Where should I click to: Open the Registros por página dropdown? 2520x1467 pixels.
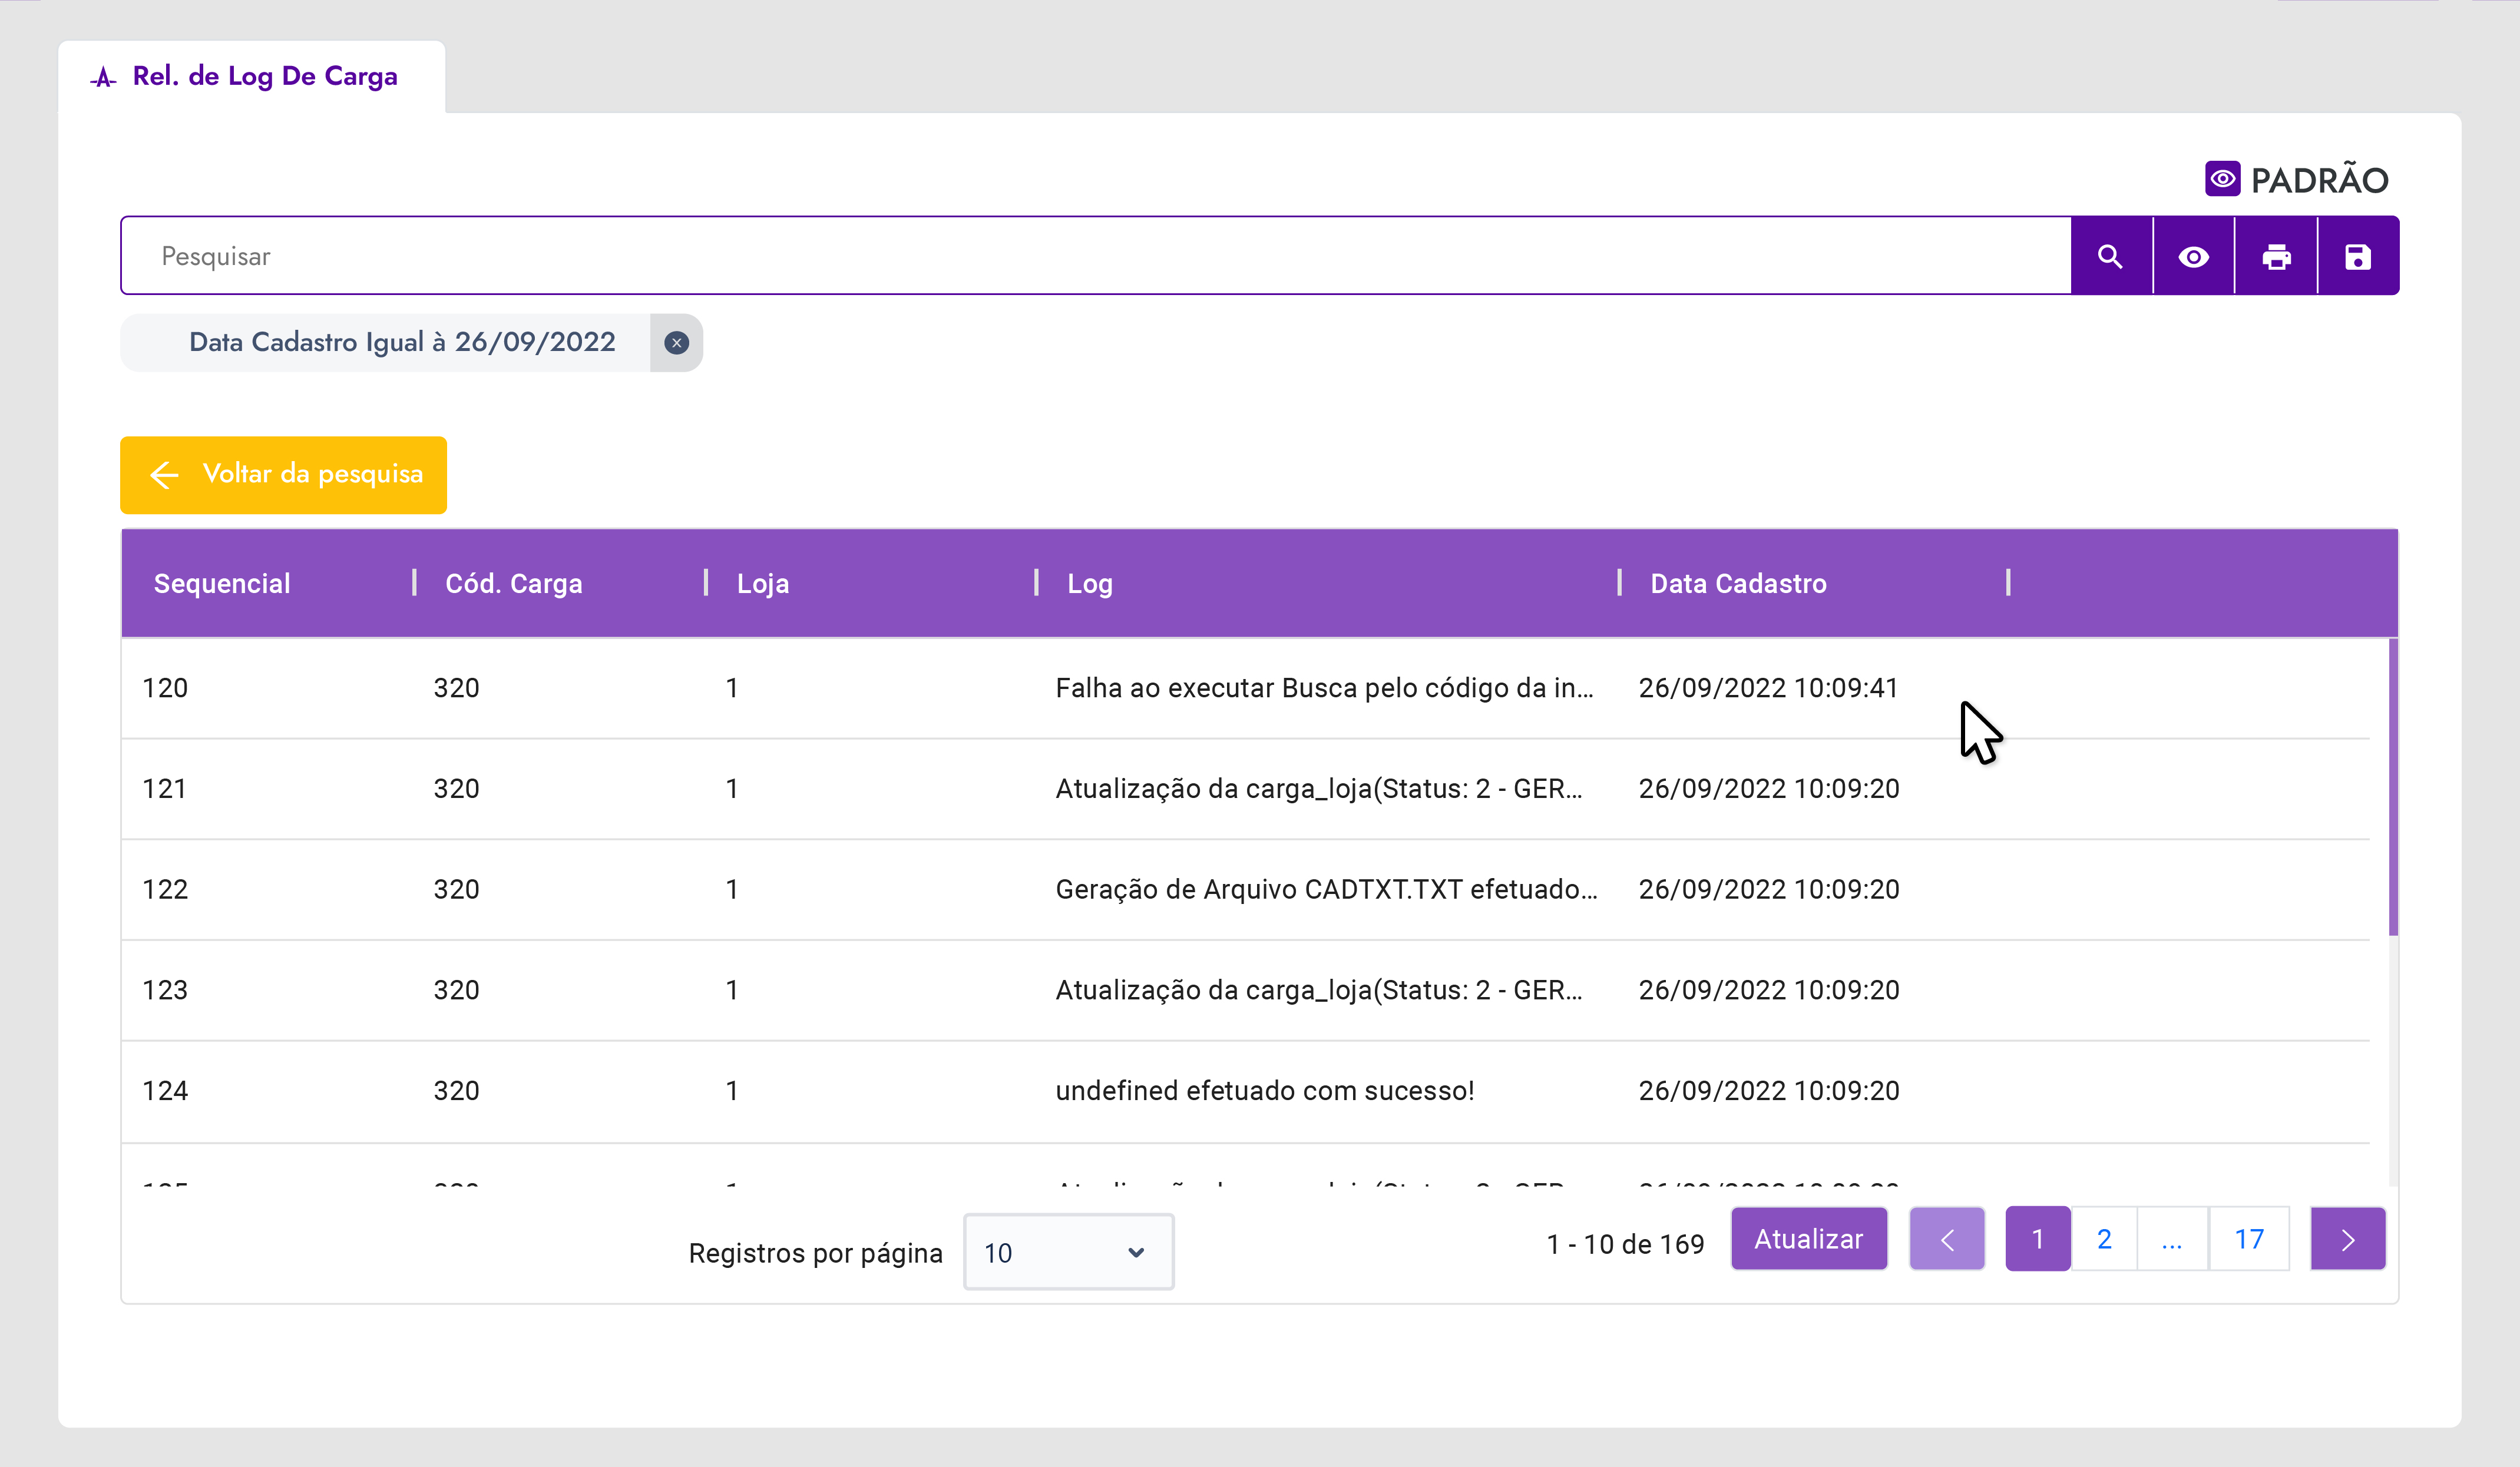coord(1067,1252)
